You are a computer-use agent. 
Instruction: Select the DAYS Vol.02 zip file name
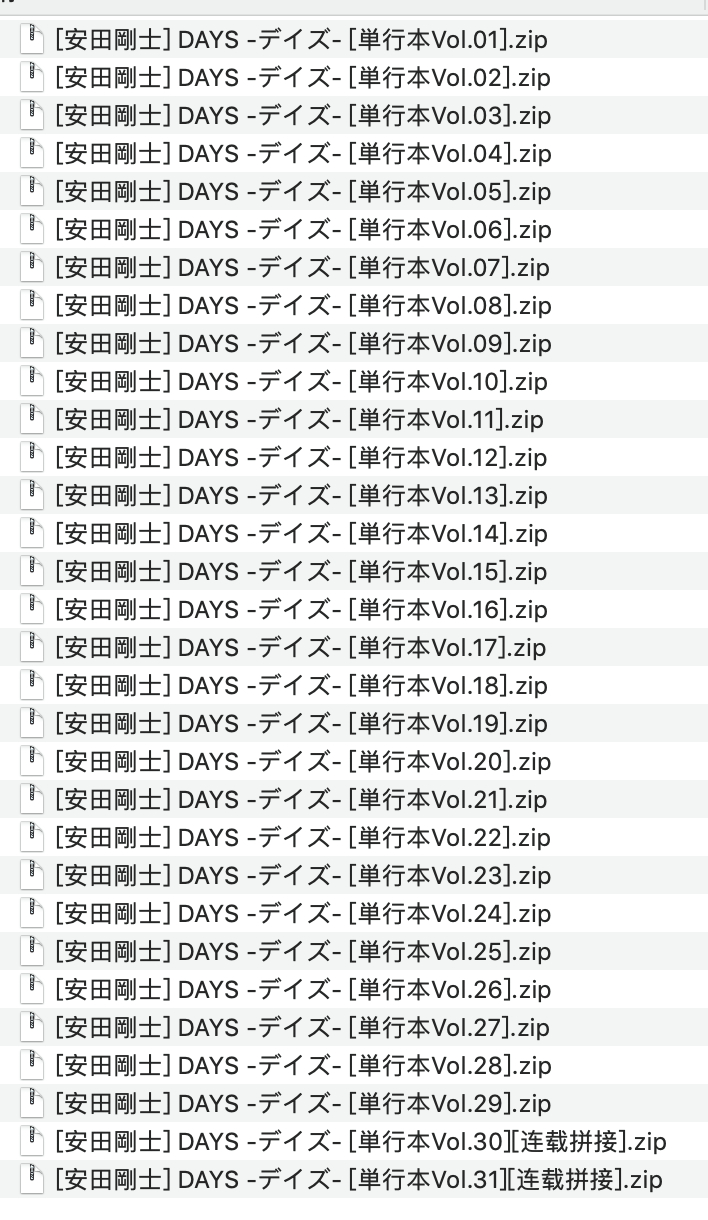(303, 78)
